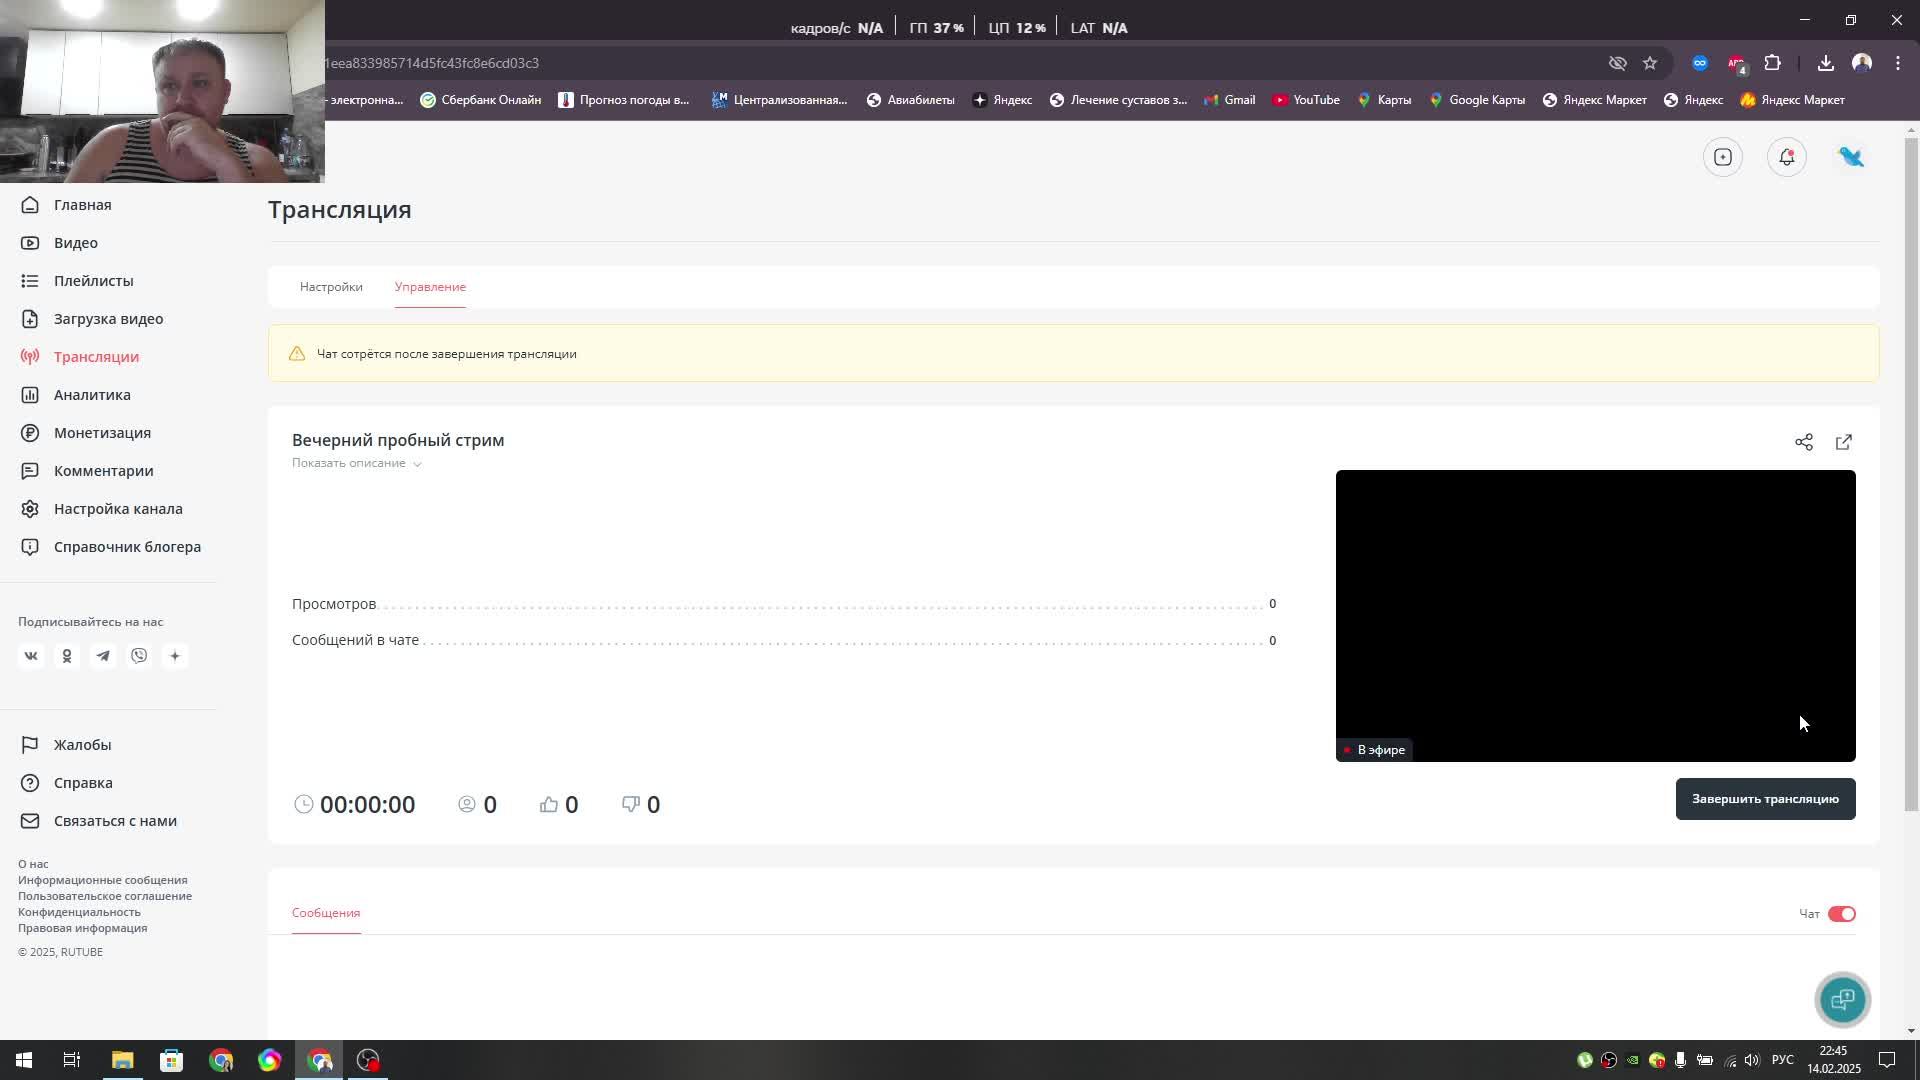The width and height of the screenshot is (1920, 1080).
Task: Open the Odnoklassniki social icon
Action: coord(67,656)
